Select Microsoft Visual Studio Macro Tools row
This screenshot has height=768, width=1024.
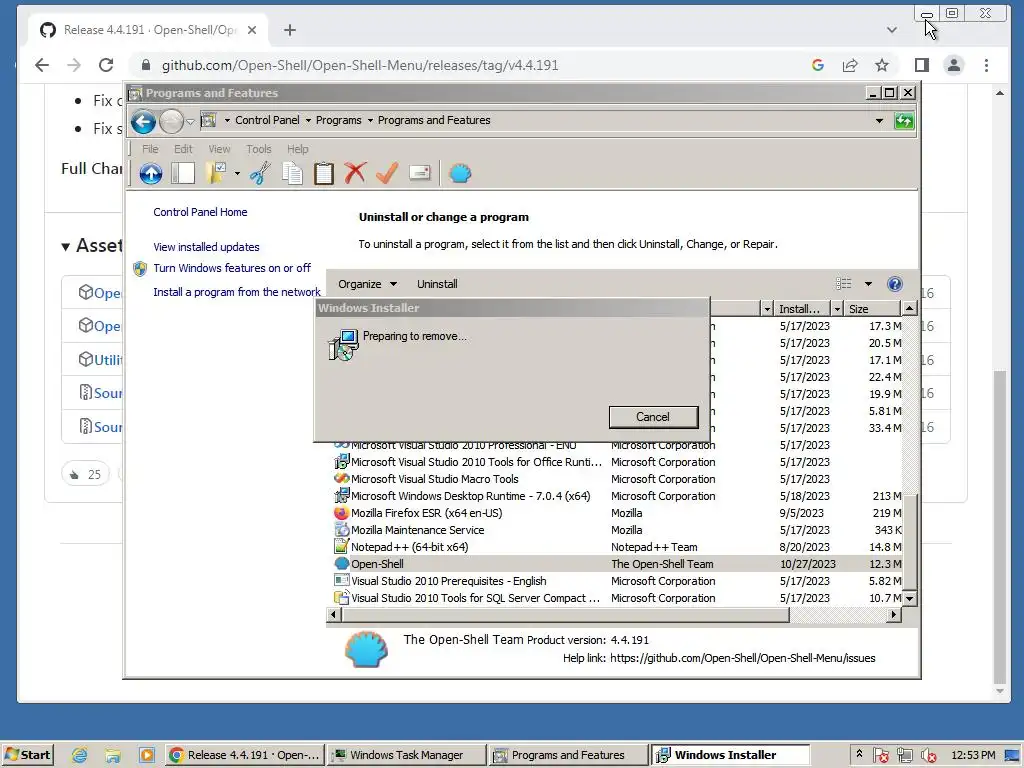click(617, 479)
